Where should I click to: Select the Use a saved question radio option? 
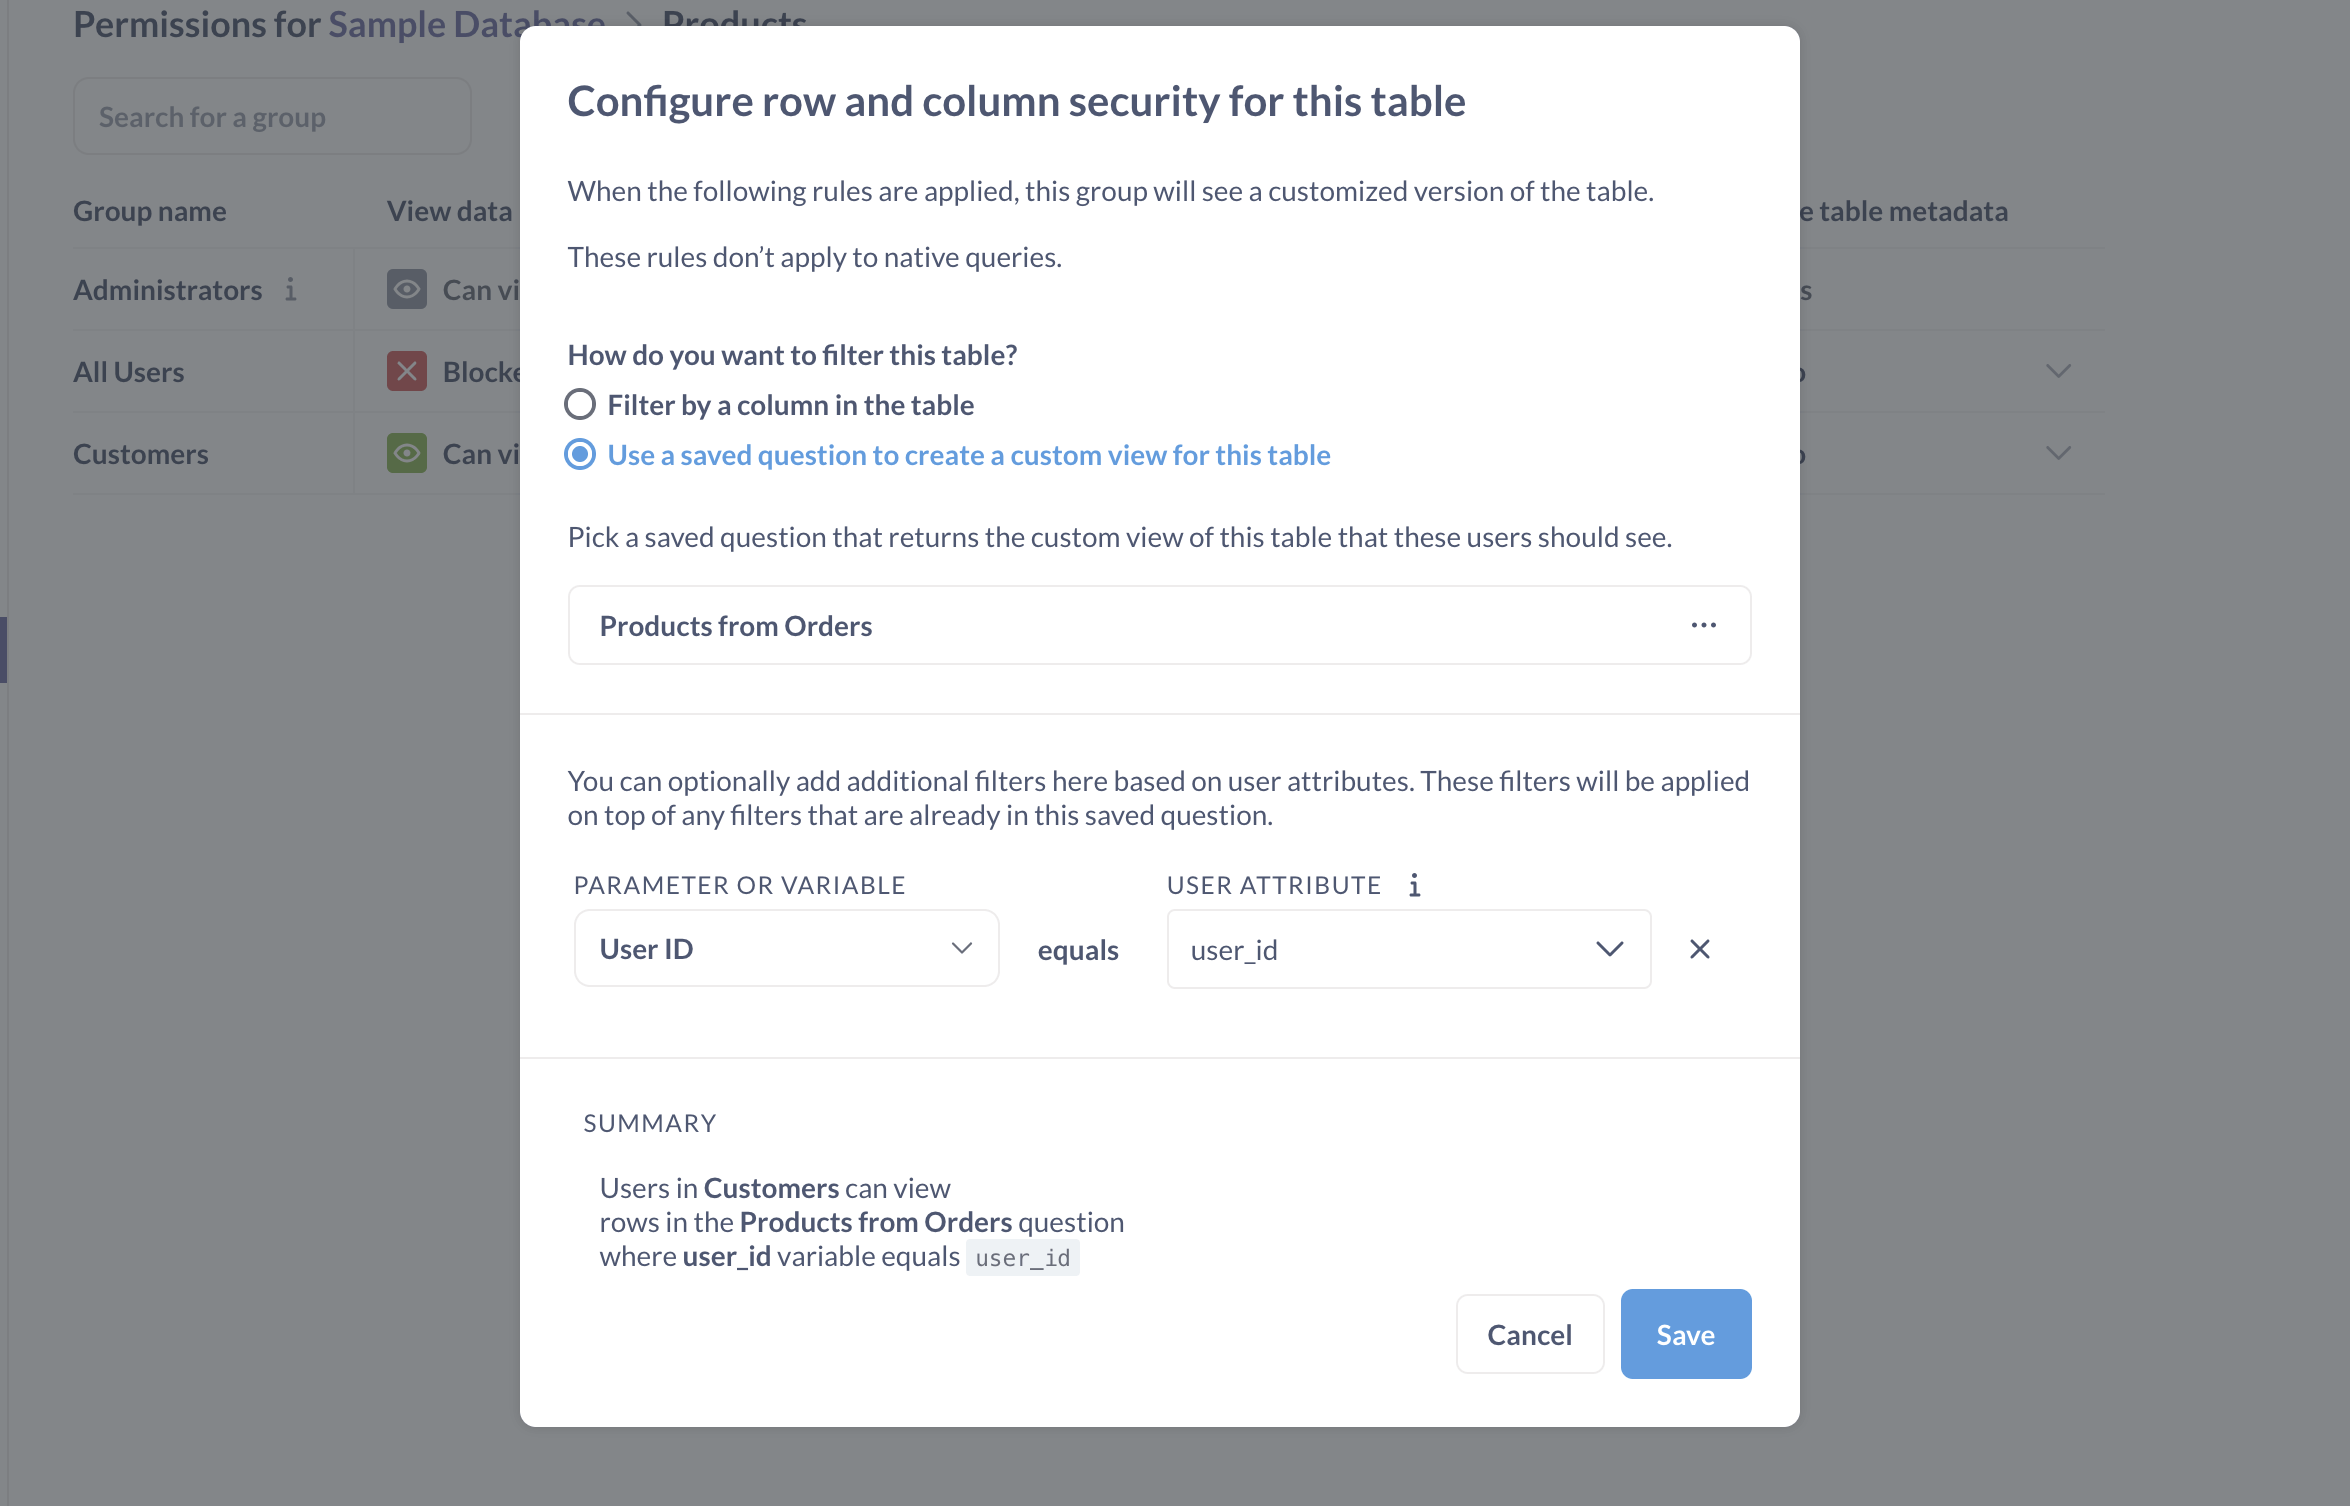point(580,454)
